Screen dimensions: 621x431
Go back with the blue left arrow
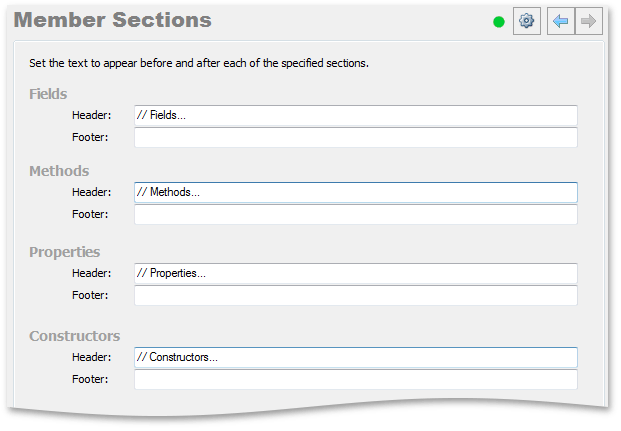coord(561,21)
